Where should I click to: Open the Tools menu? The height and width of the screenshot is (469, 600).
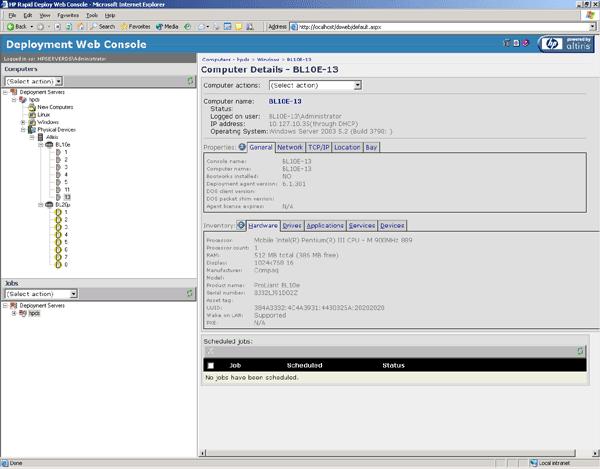tap(92, 15)
